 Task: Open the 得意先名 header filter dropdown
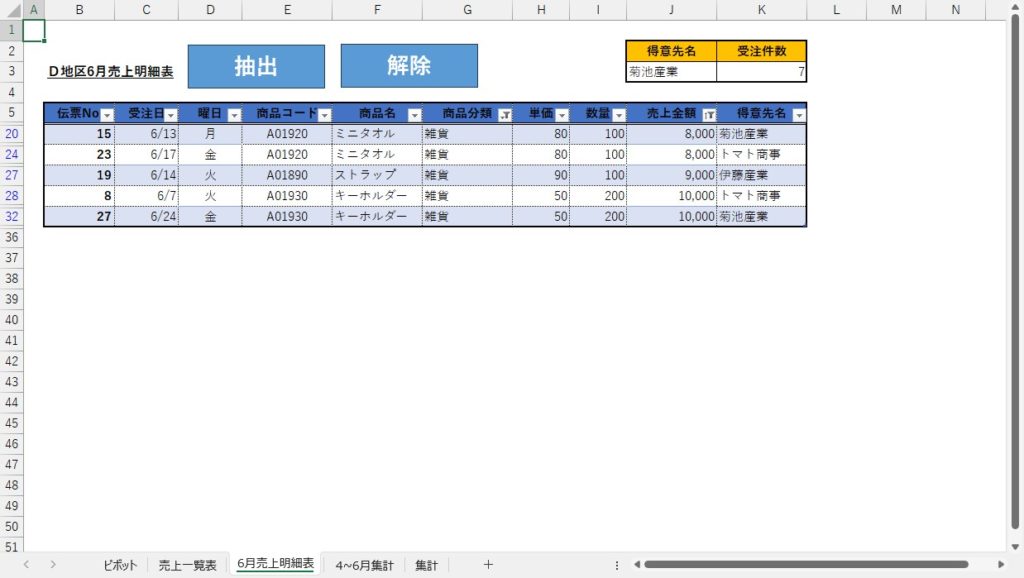pos(799,115)
